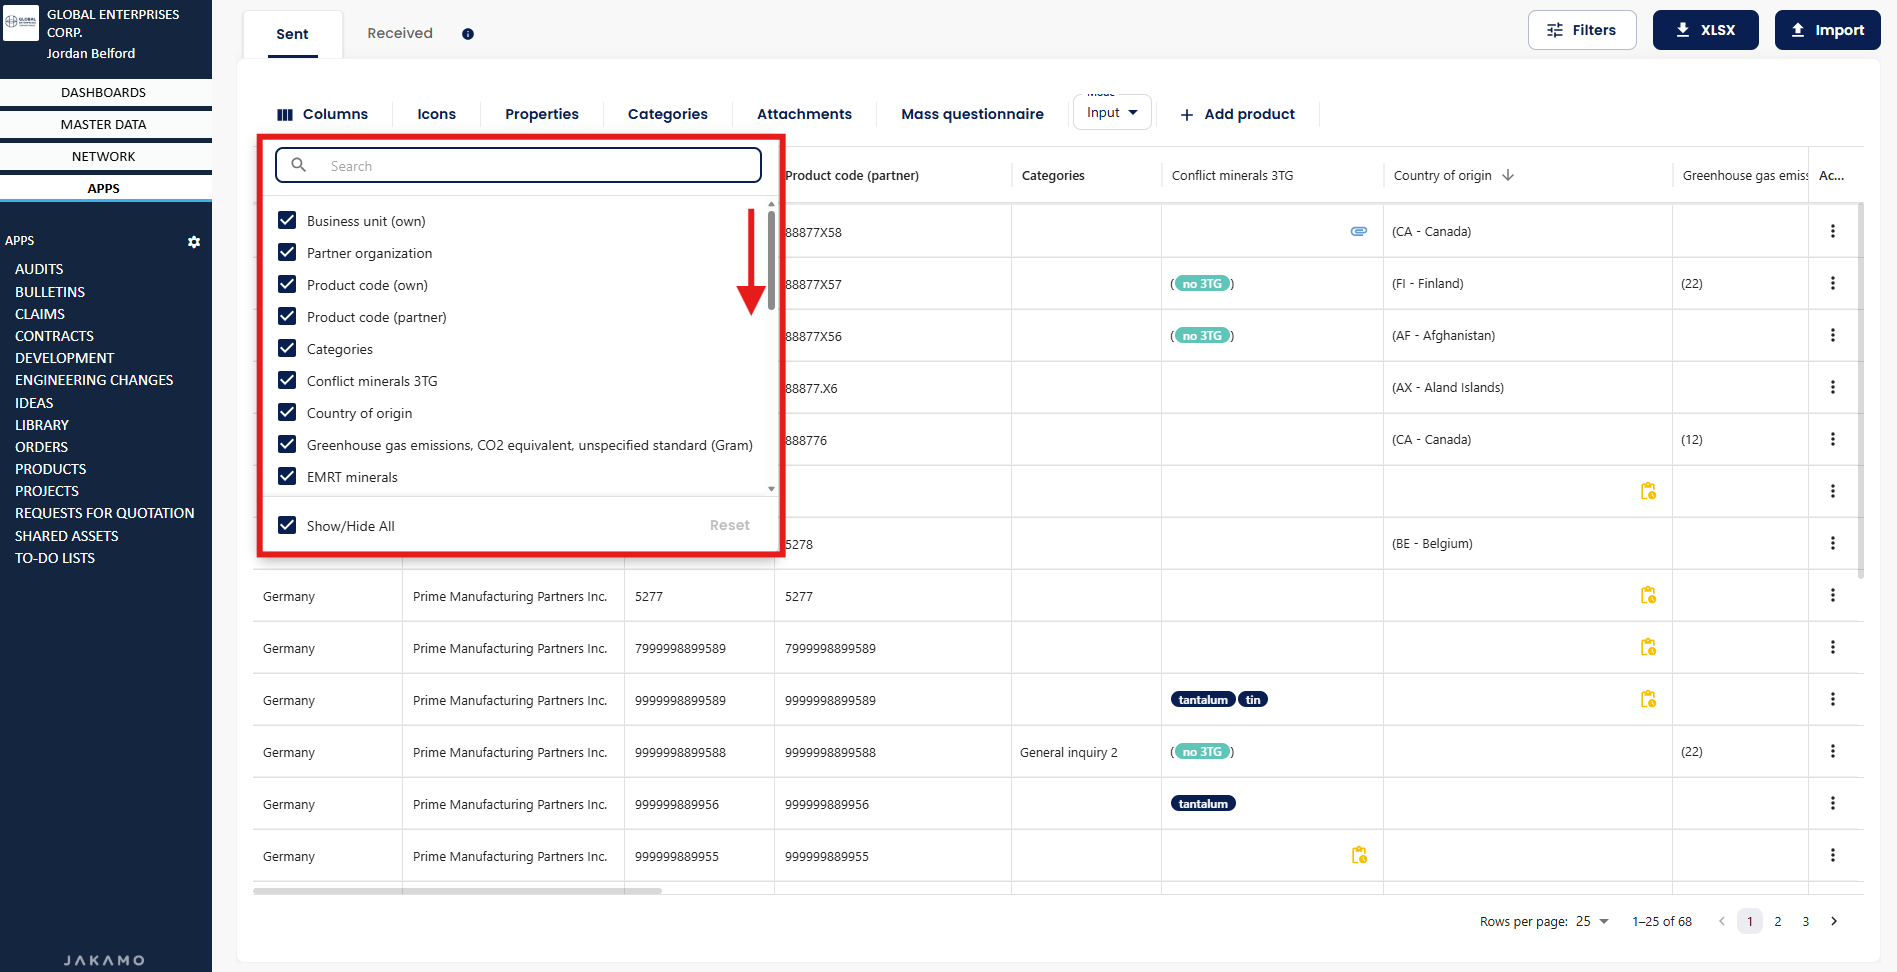This screenshot has width=1897, height=972.
Task: Click the clipboard icon in row 5277
Action: 1648,596
